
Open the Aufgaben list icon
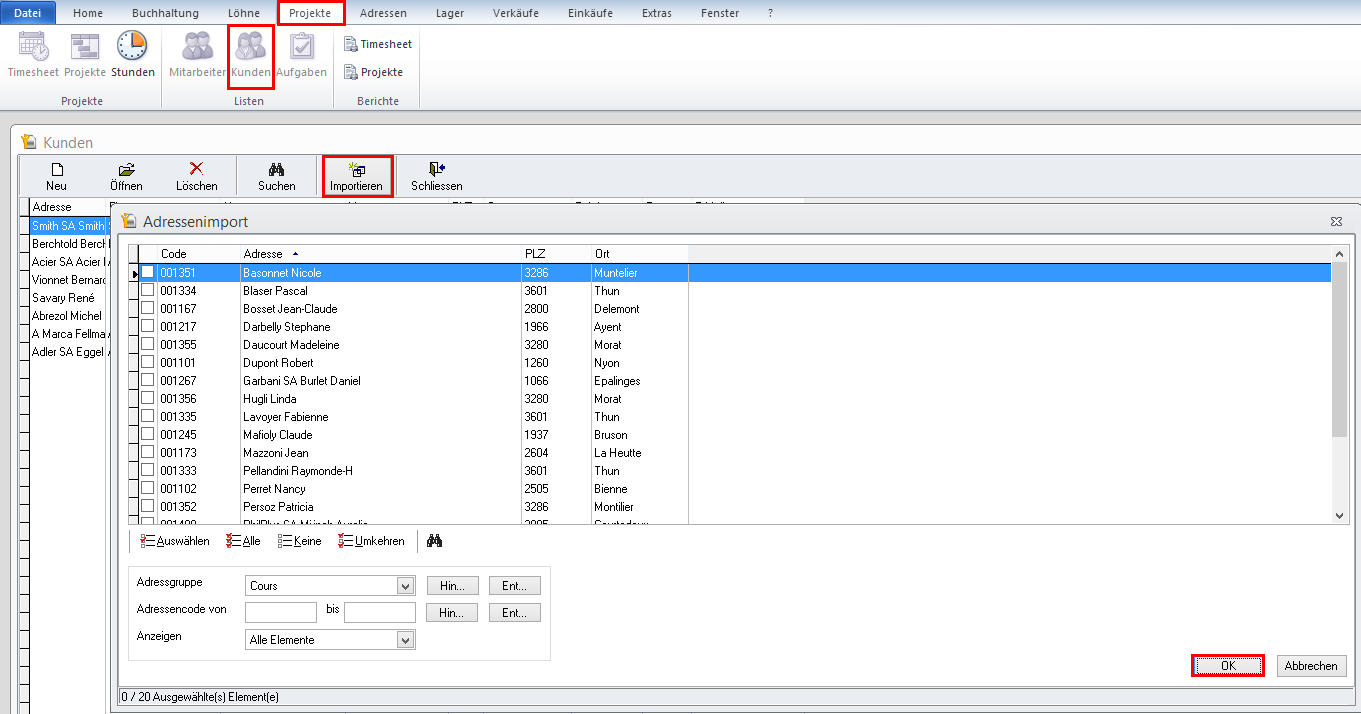click(301, 54)
